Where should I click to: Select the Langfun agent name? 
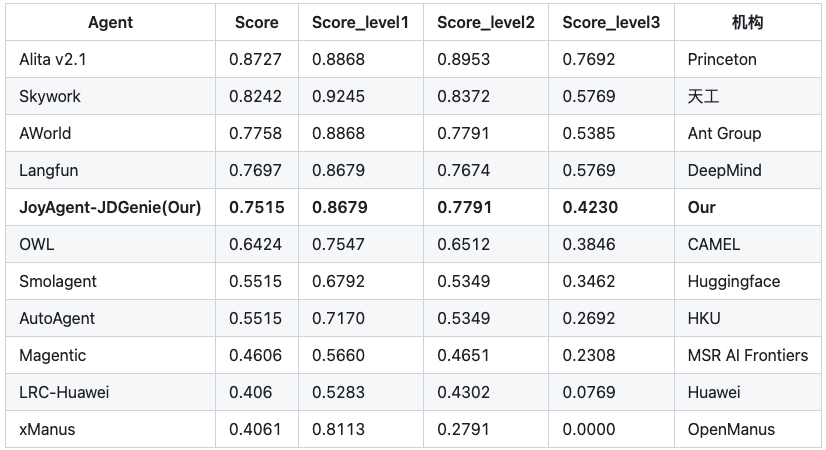coord(48,170)
